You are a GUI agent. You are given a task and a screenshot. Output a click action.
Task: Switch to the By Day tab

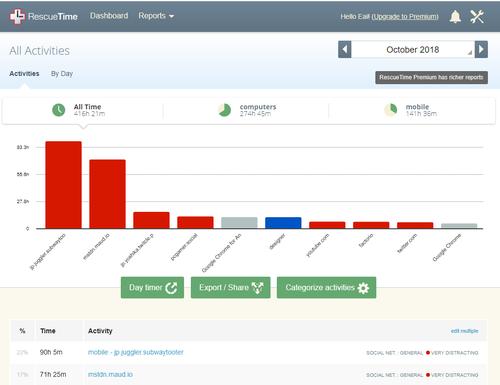(x=62, y=74)
